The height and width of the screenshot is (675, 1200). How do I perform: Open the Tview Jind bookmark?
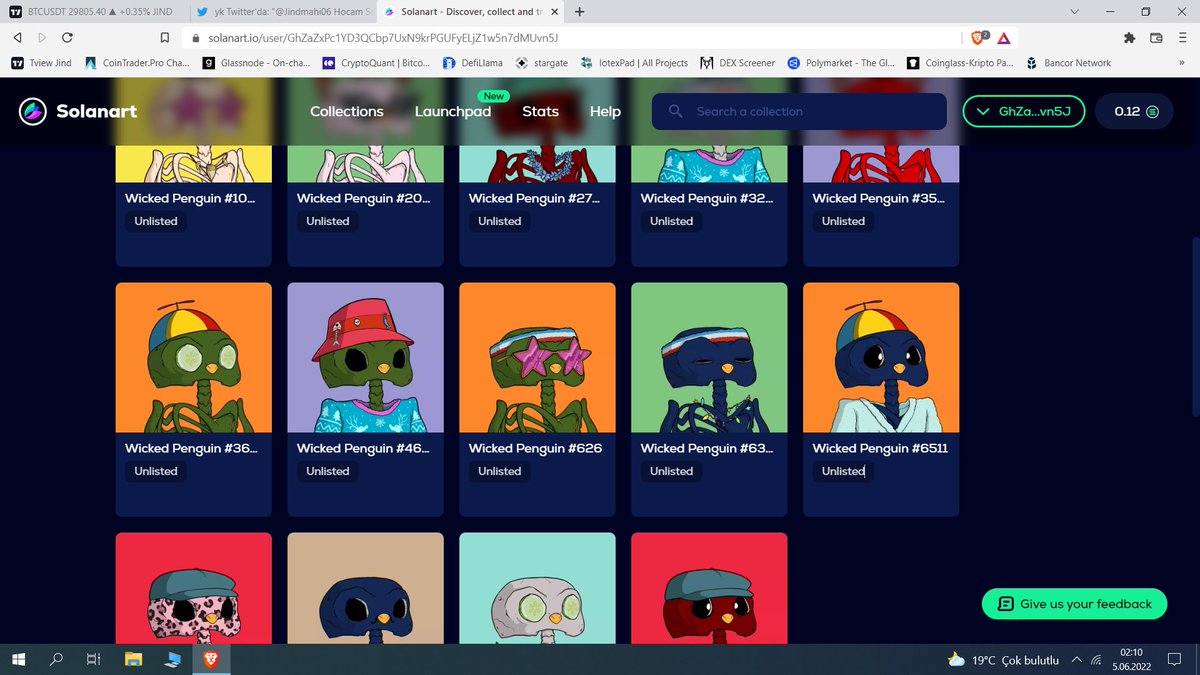pos(42,62)
